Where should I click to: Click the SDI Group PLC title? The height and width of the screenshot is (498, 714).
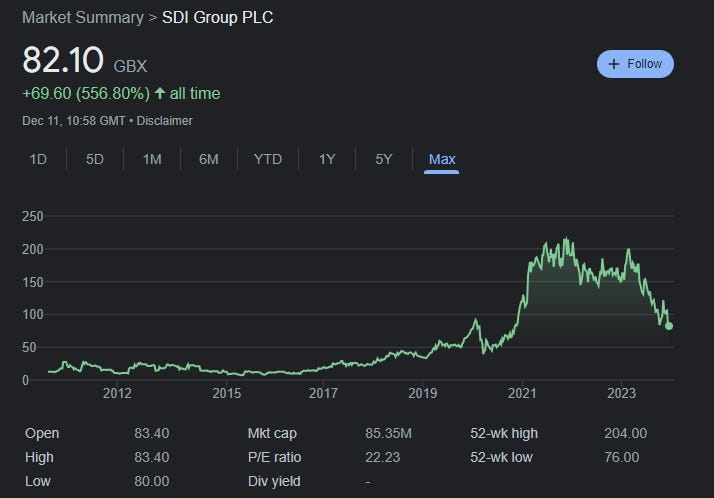(218, 18)
